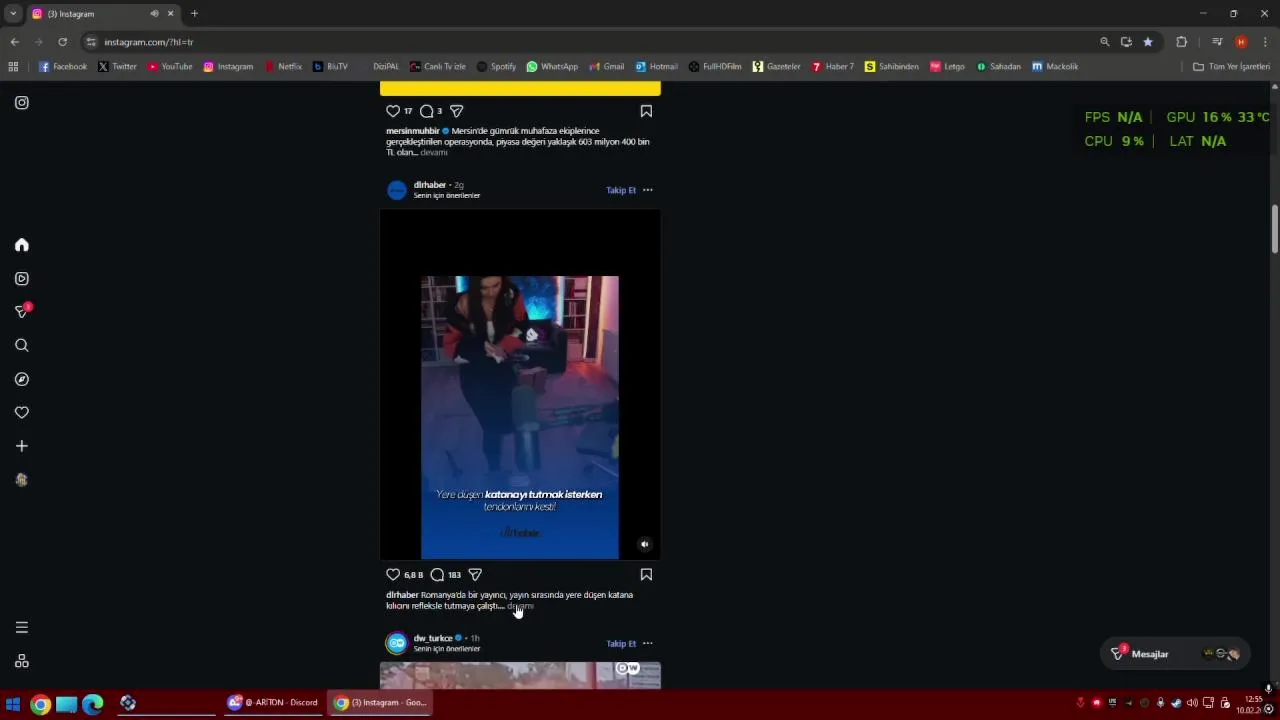Click the page vertical scrollbar thumb
This screenshot has width=1280, height=720.
click(x=1275, y=230)
